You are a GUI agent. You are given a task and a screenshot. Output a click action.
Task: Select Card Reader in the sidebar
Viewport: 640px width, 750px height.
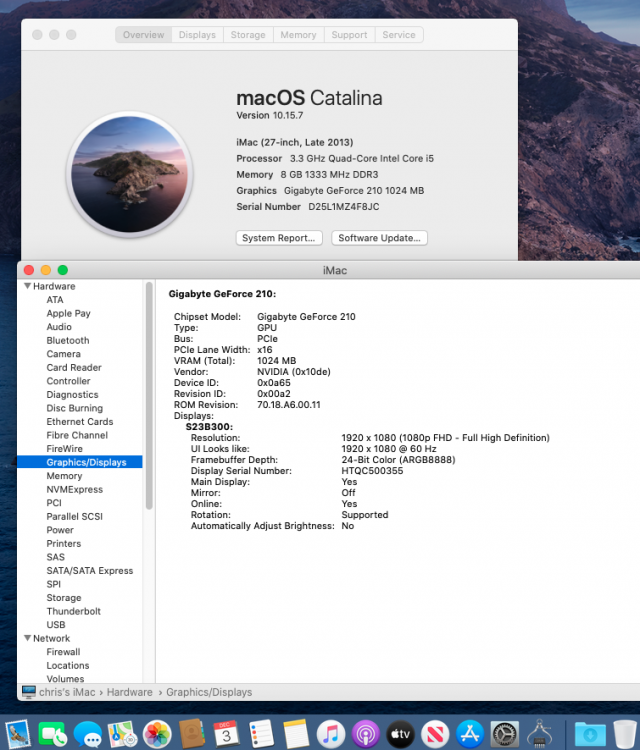coord(74,367)
